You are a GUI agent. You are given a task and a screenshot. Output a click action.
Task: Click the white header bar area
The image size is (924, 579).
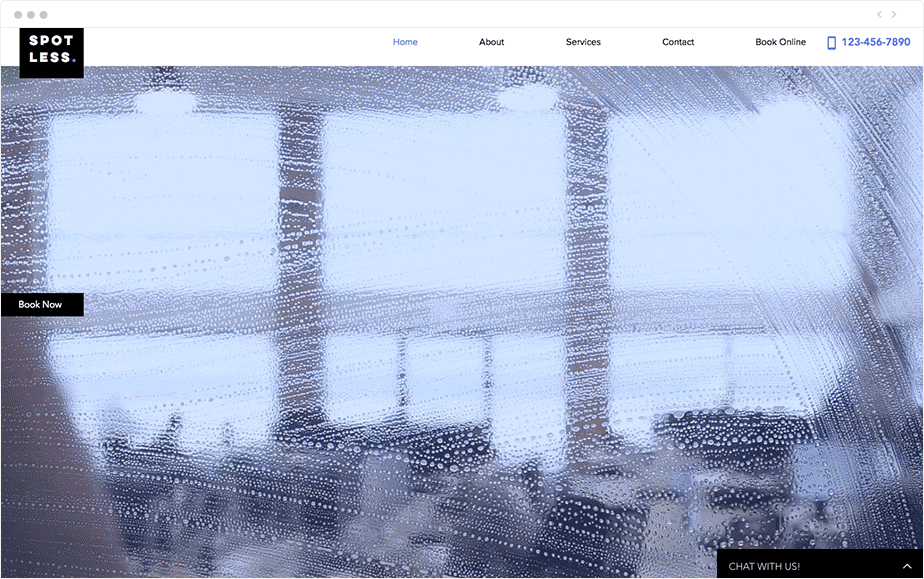click(x=236, y=47)
